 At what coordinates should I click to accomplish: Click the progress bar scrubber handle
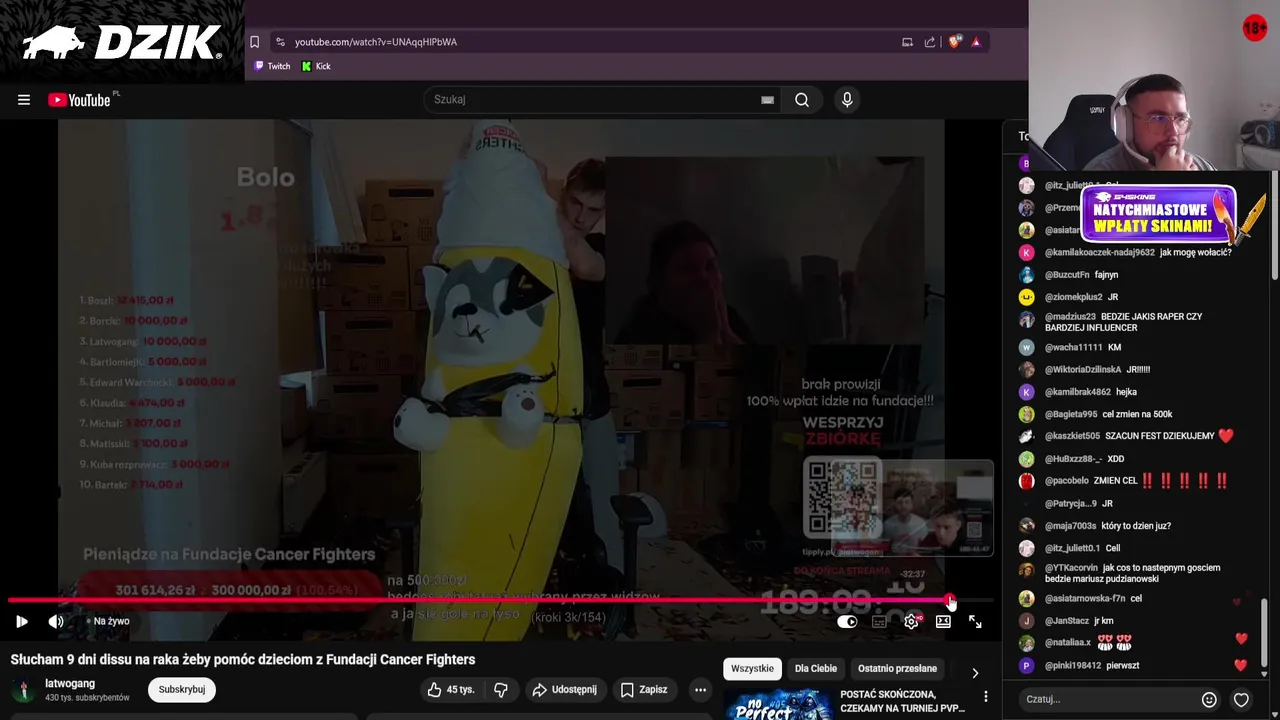(x=949, y=601)
